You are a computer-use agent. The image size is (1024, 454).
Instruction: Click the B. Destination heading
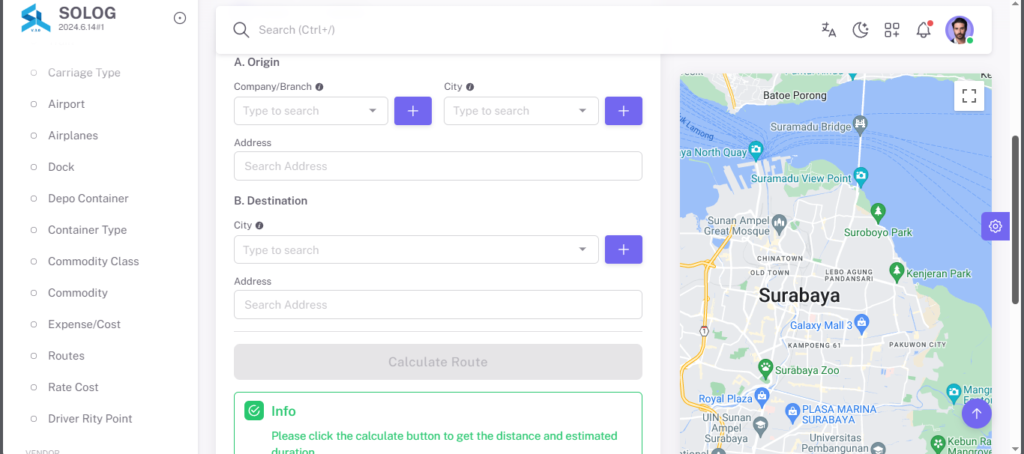click(x=270, y=201)
